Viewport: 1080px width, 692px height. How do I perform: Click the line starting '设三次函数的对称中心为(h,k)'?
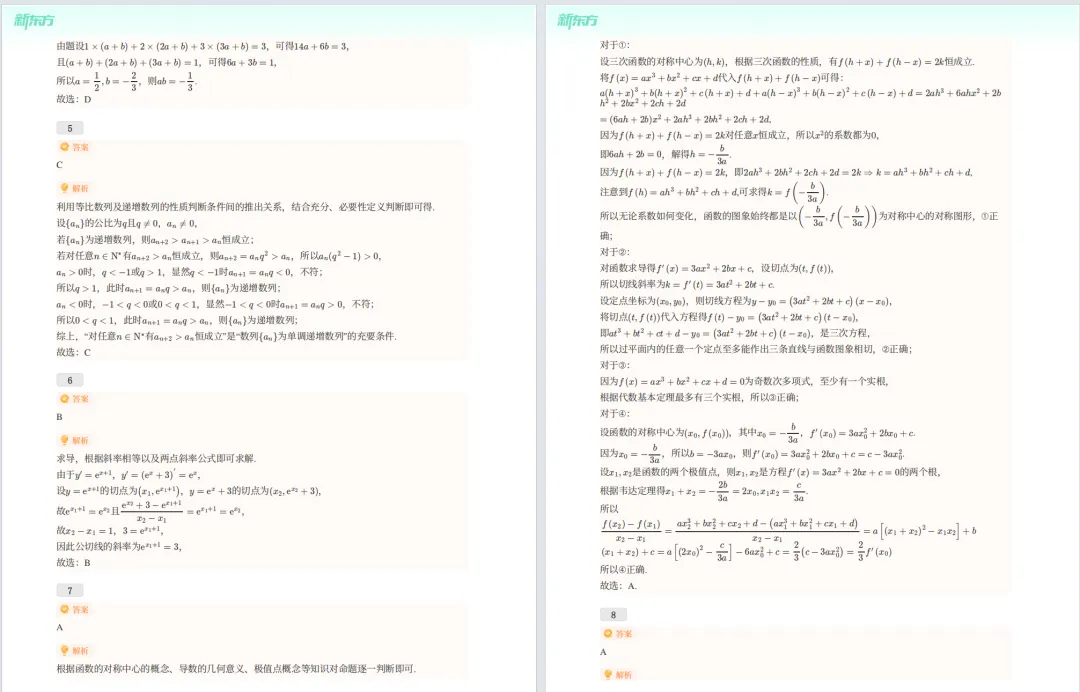point(787,62)
